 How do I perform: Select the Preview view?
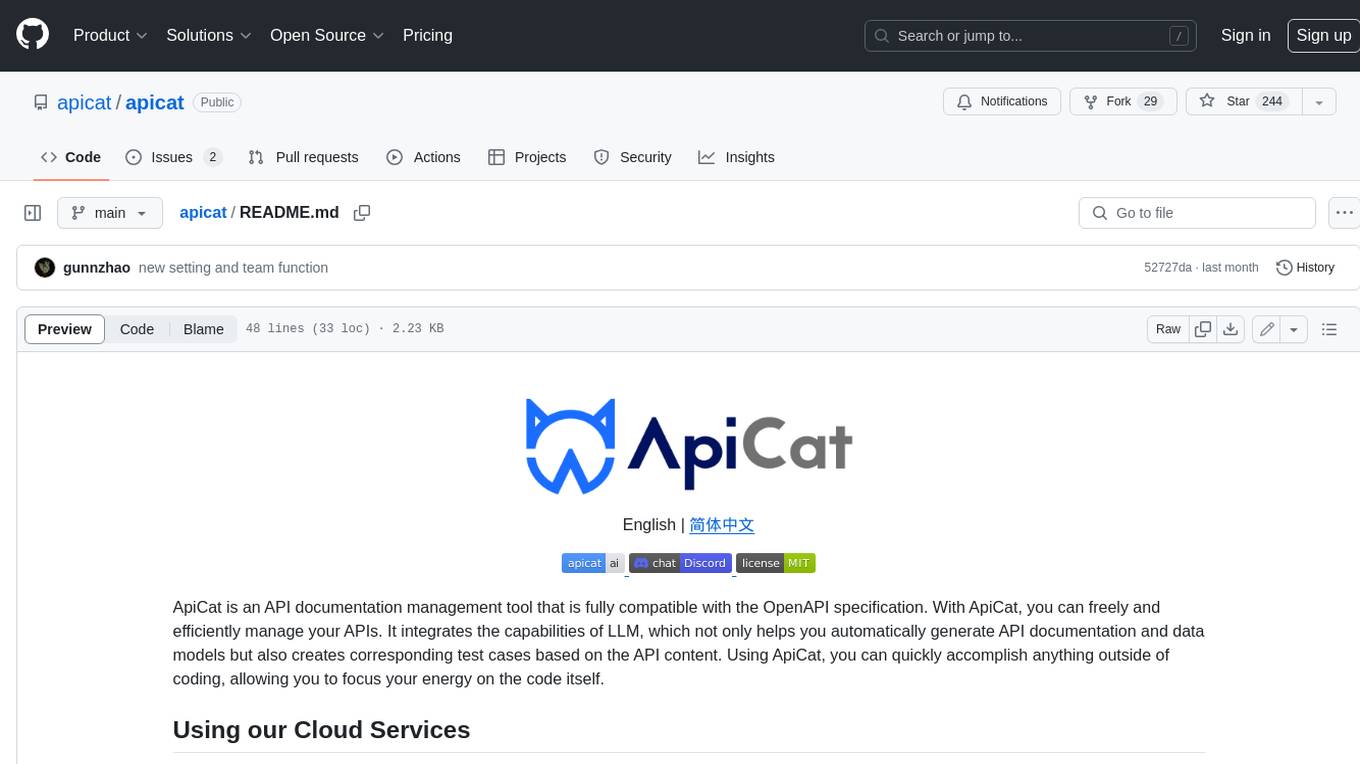(x=65, y=329)
